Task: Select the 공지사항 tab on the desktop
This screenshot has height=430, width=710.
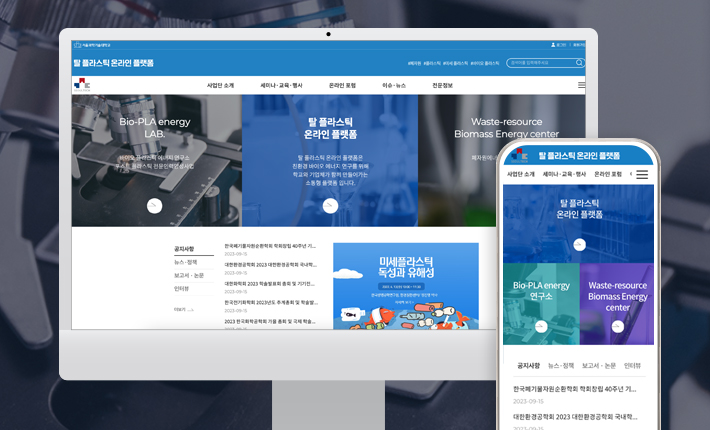Action: 184,249
